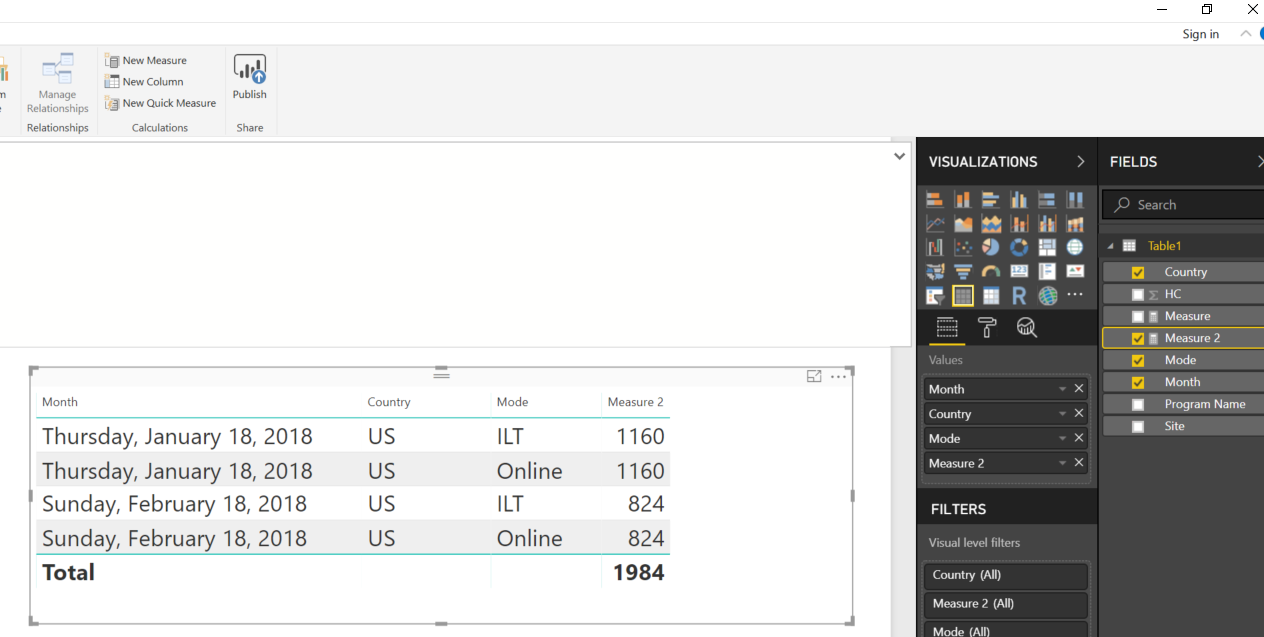The image size is (1264, 637).
Task: Select the area chart visual
Action: click(963, 223)
